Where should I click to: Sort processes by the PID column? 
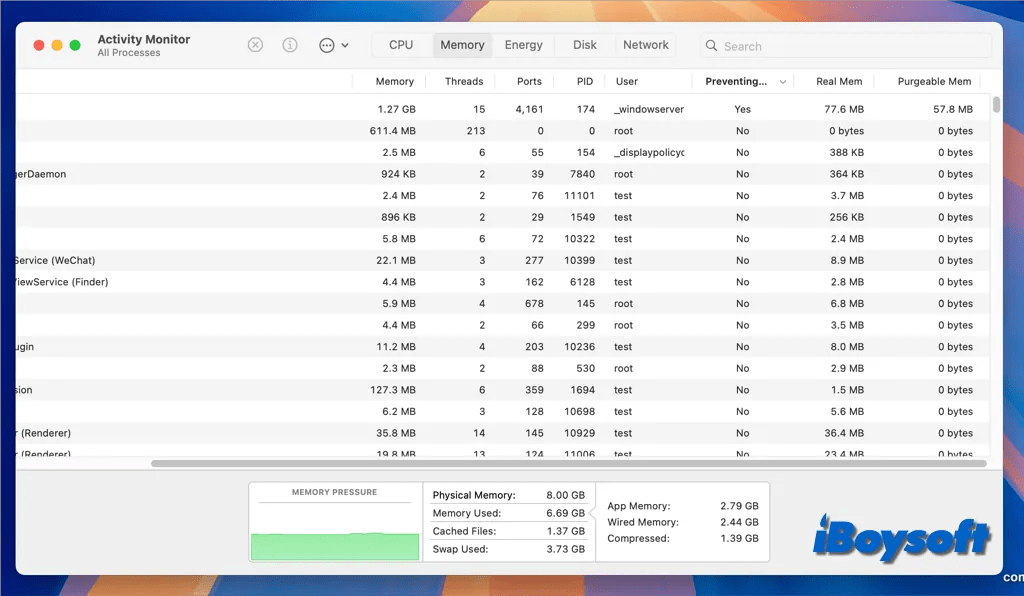584,81
